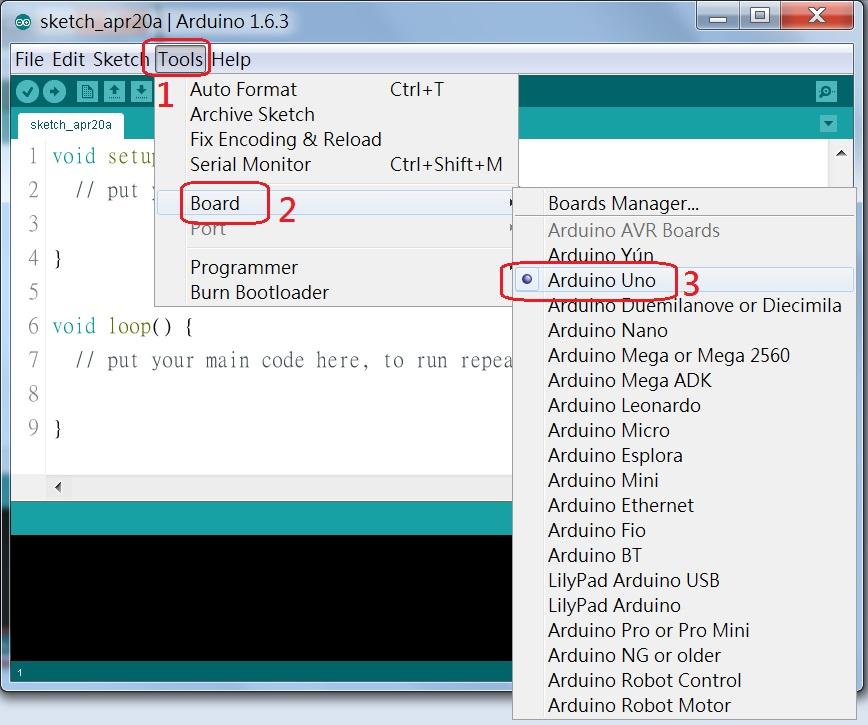The width and height of the screenshot is (868, 725).
Task: Select Arduino Uno board radio option
Action: pyautogui.click(x=685, y=280)
